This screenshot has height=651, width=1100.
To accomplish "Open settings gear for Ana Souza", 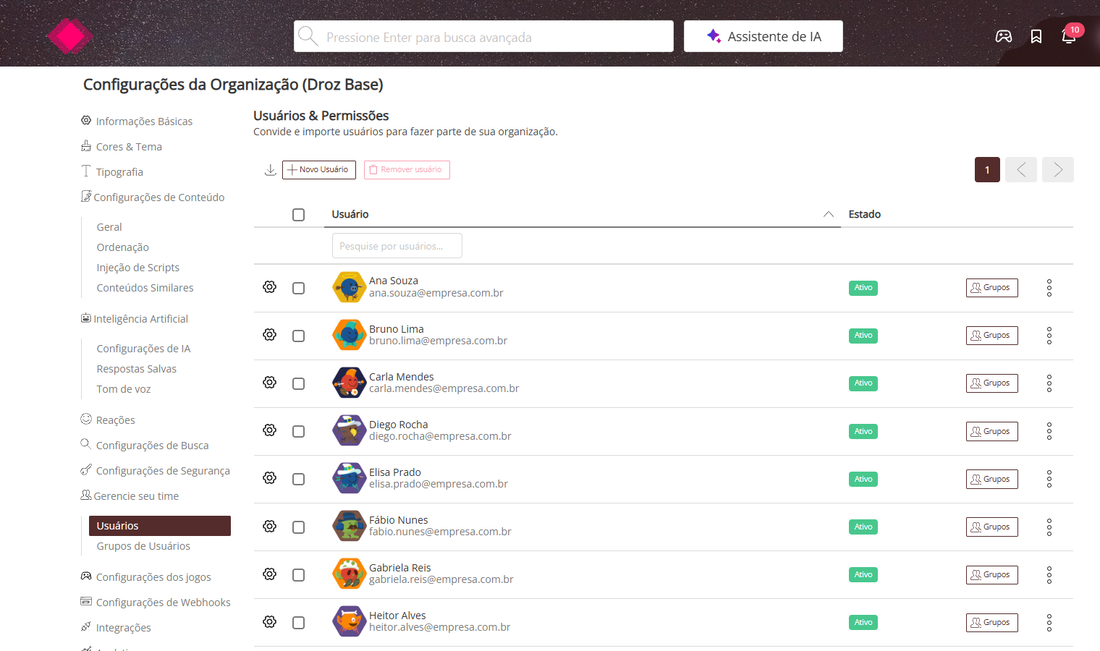I will (269, 287).
